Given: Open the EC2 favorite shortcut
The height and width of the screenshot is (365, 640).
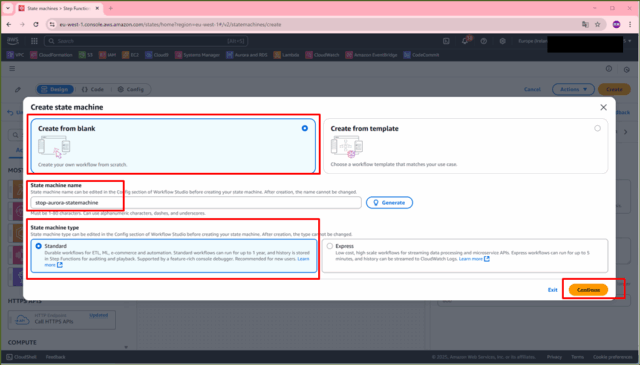Looking at the screenshot, I should click(131, 55).
